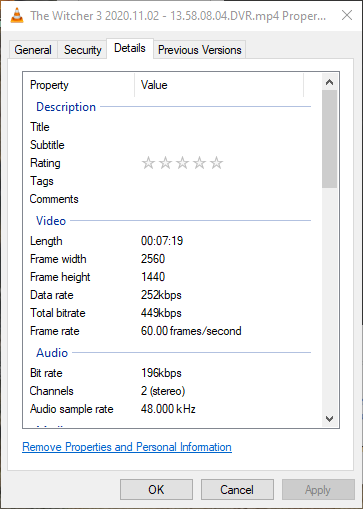Click the Audio section header
The height and width of the screenshot is (509, 363).
coord(52,353)
